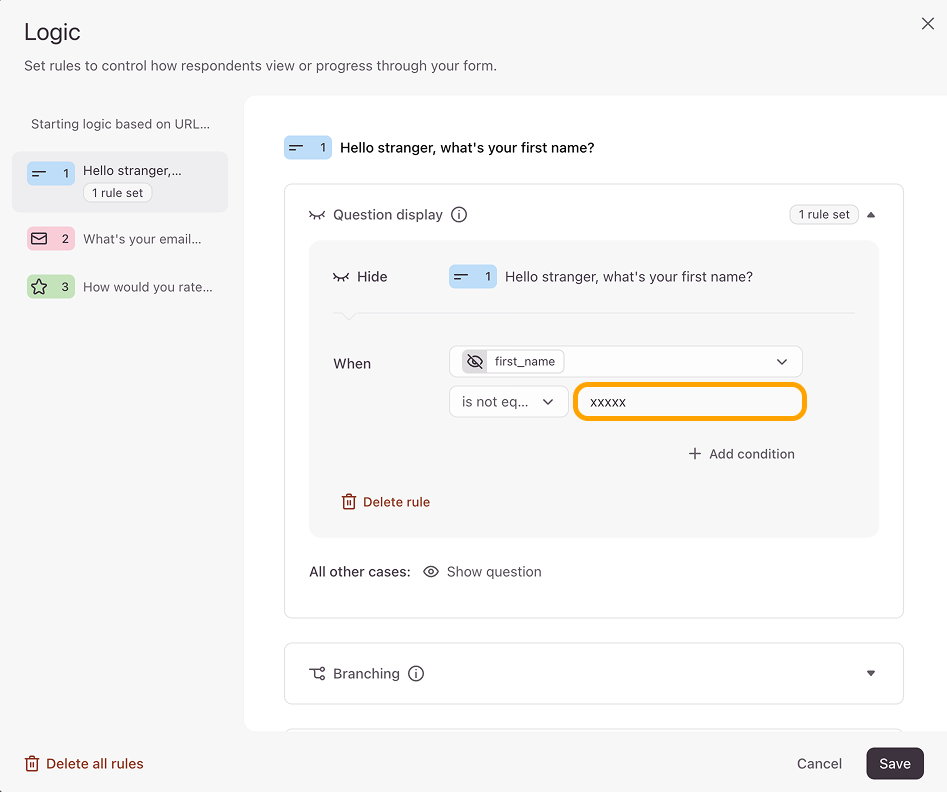
Task: Click the Hide action eye icon
Action: pyautogui.click(x=341, y=277)
